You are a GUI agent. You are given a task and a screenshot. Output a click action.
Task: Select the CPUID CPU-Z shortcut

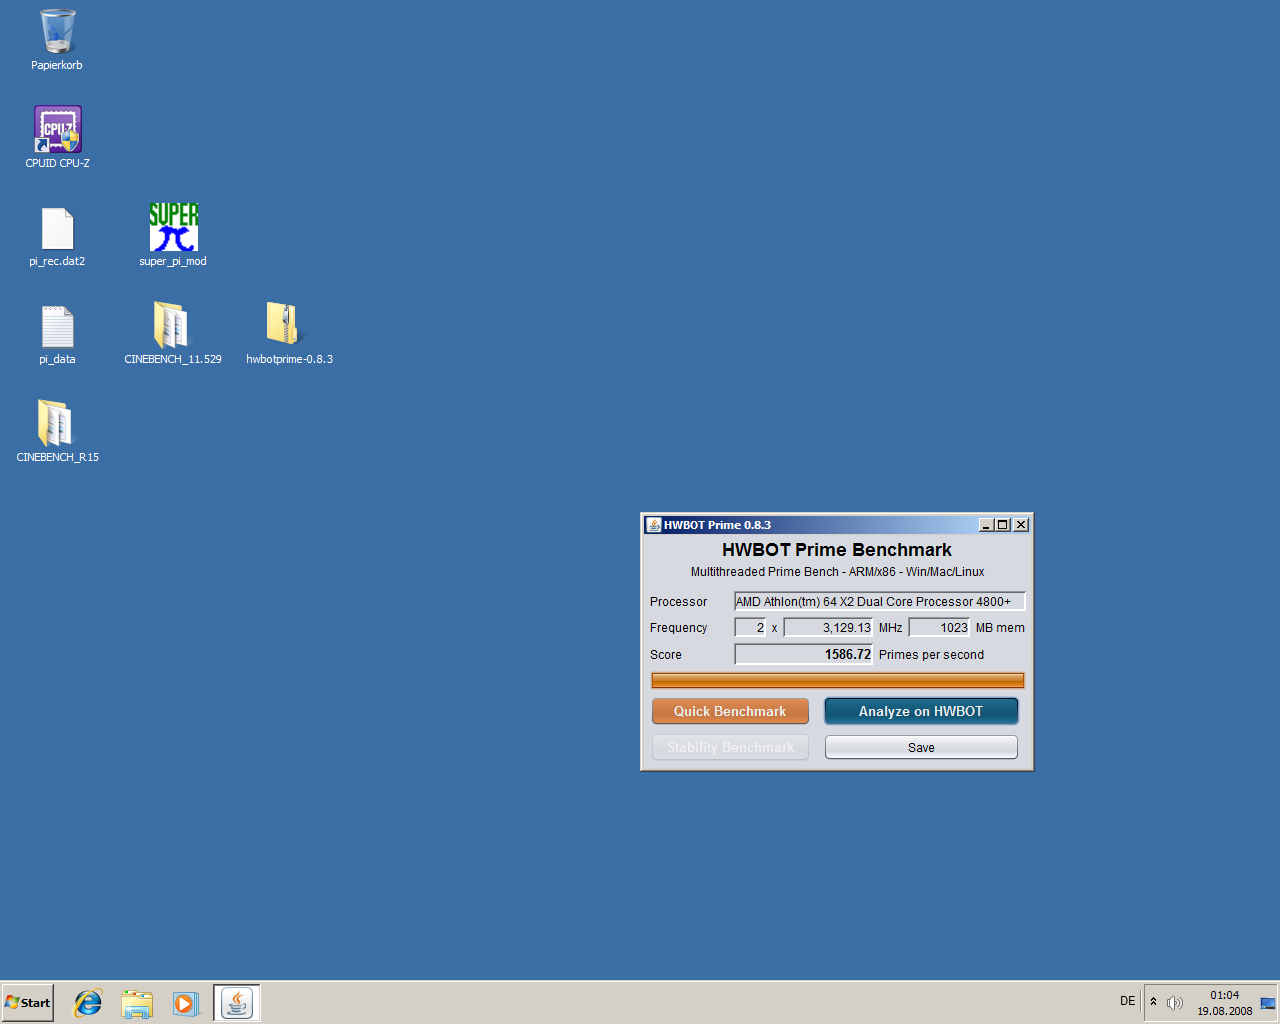pyautogui.click(x=57, y=137)
